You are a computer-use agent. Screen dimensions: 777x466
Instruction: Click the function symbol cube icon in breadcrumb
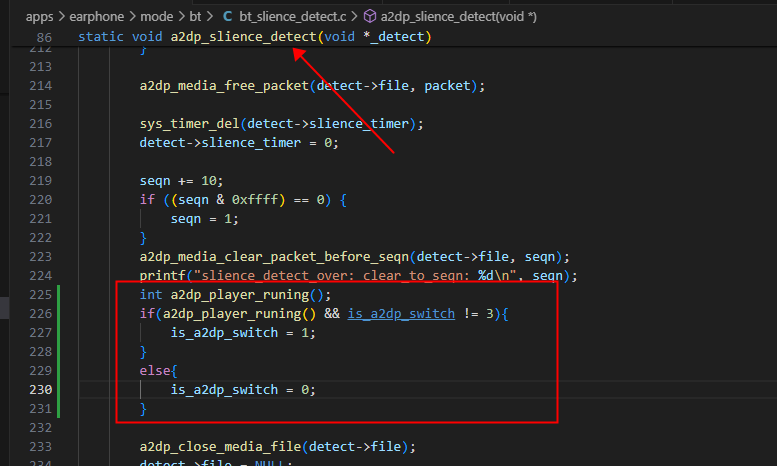point(370,16)
